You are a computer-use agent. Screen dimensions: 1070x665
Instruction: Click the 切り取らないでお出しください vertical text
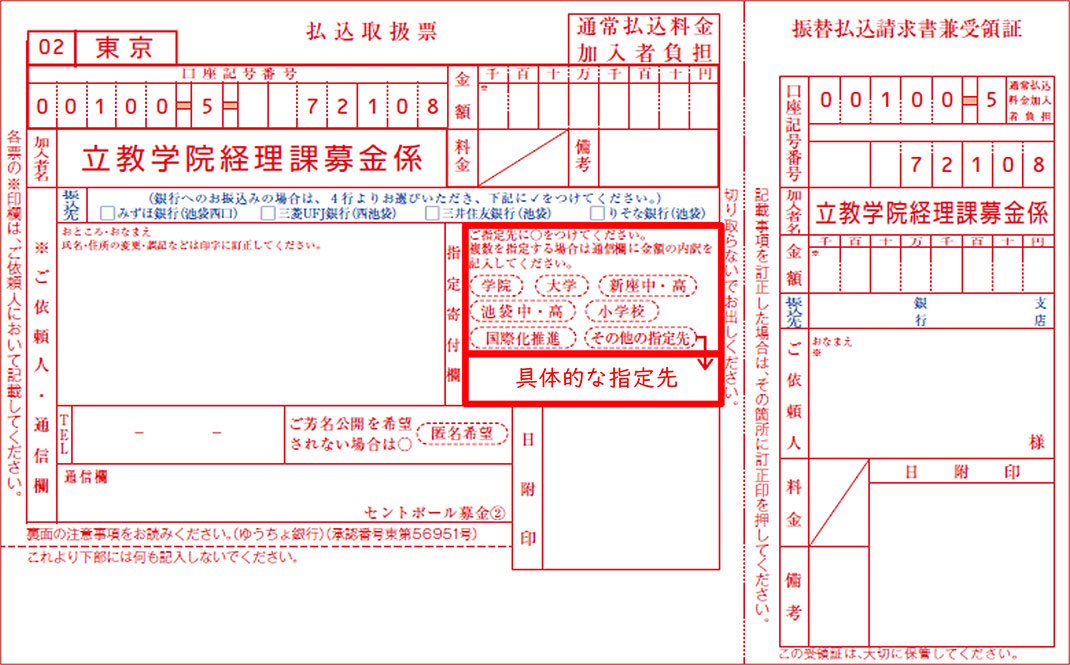pos(730,297)
